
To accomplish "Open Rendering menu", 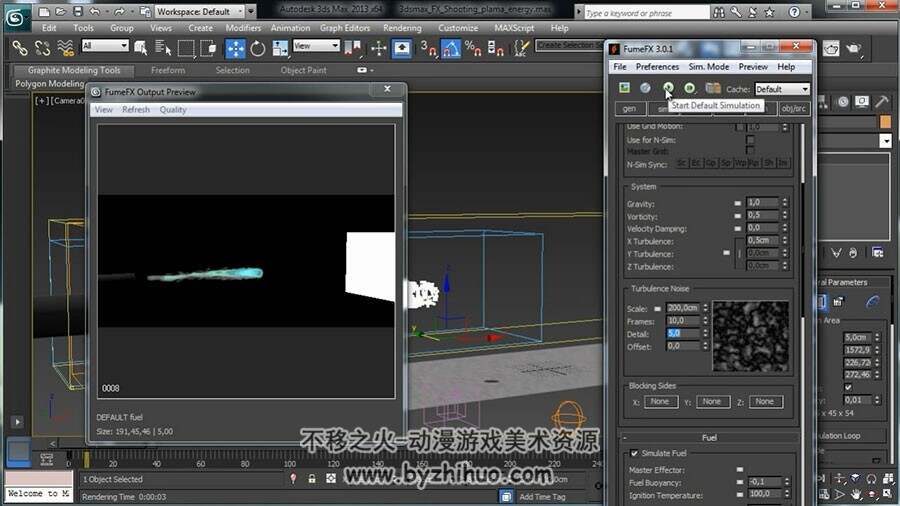I will (402, 28).
